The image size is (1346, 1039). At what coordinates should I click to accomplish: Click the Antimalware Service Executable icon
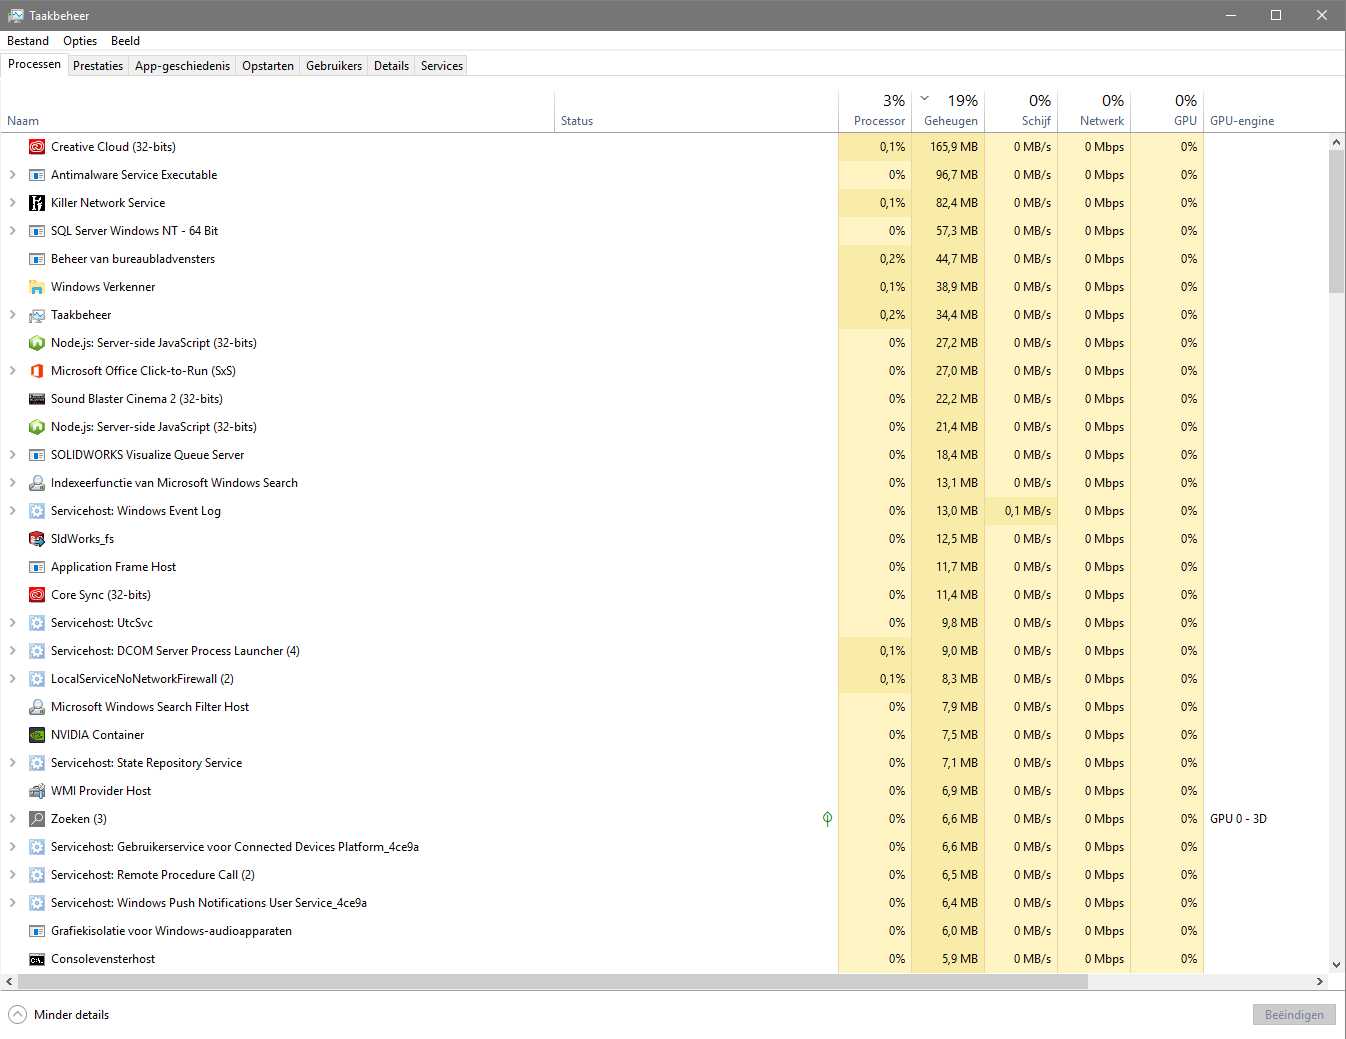pyautogui.click(x=37, y=175)
